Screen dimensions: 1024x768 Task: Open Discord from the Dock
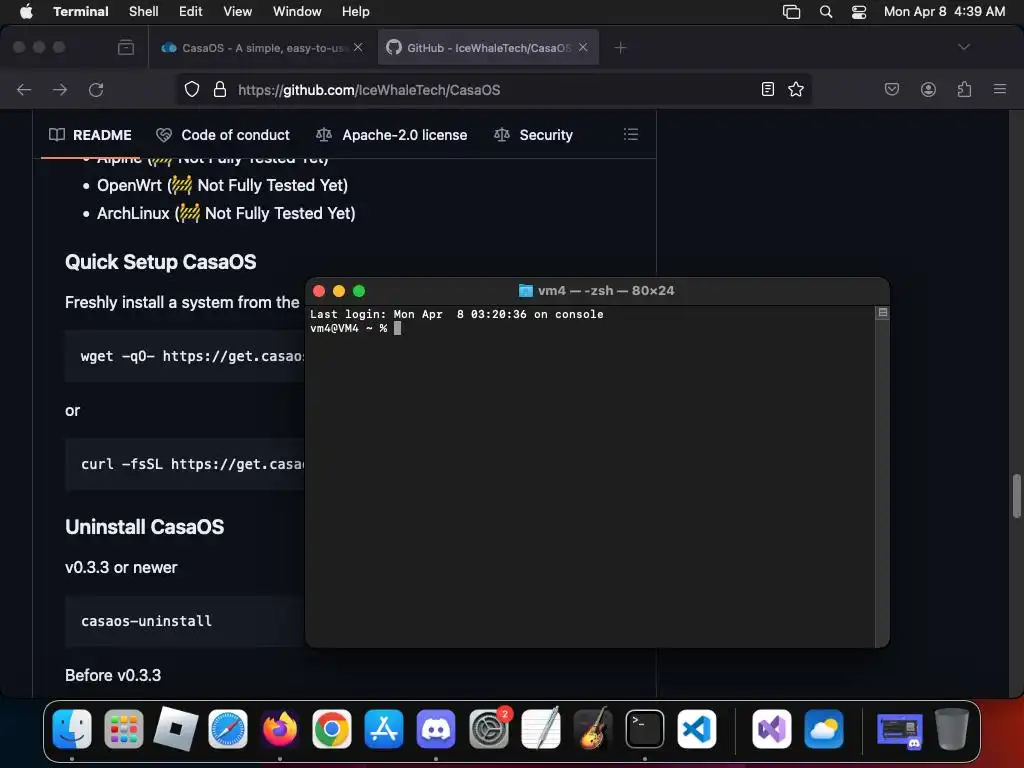pyautogui.click(x=436, y=728)
